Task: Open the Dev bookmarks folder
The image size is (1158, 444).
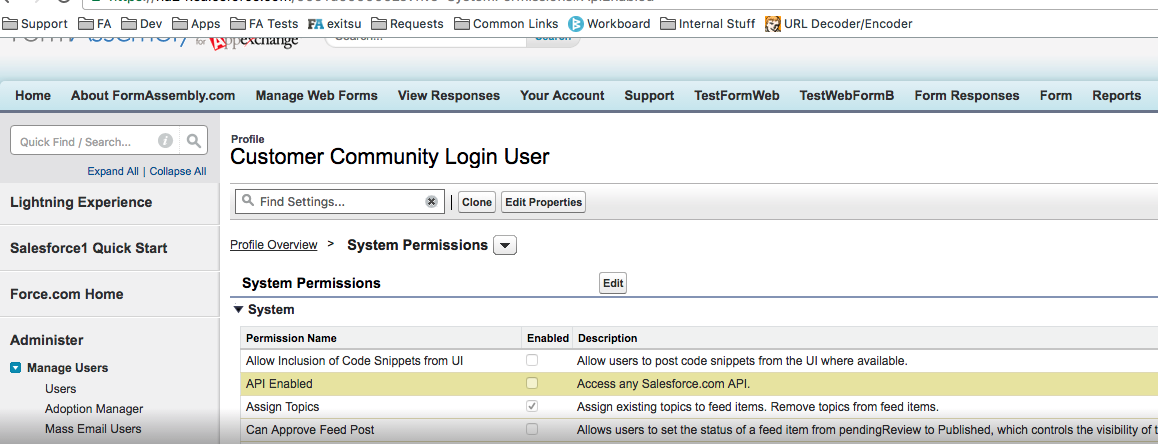Action: [x=142, y=24]
